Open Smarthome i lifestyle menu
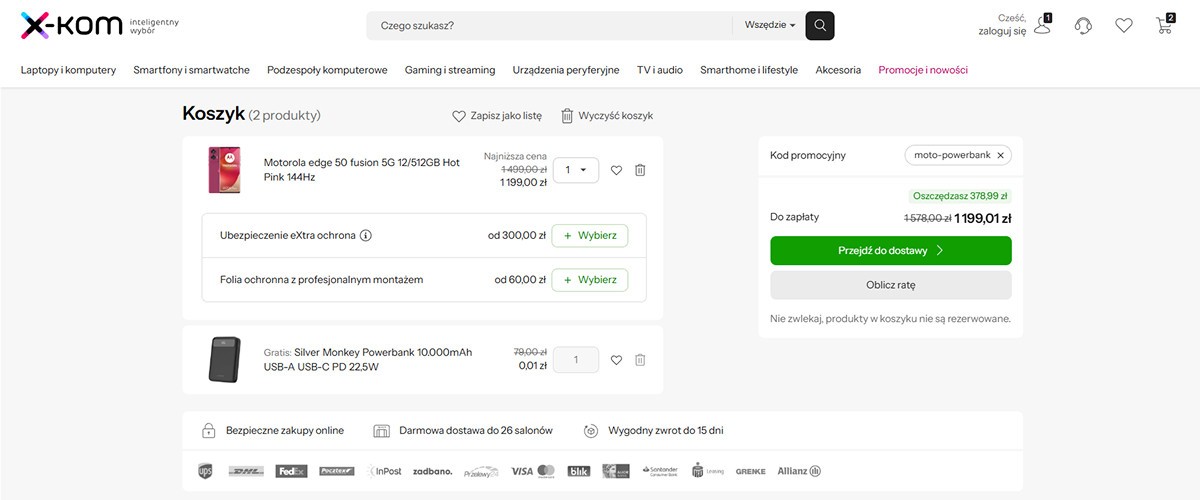The height and width of the screenshot is (500, 1200). 749,70
